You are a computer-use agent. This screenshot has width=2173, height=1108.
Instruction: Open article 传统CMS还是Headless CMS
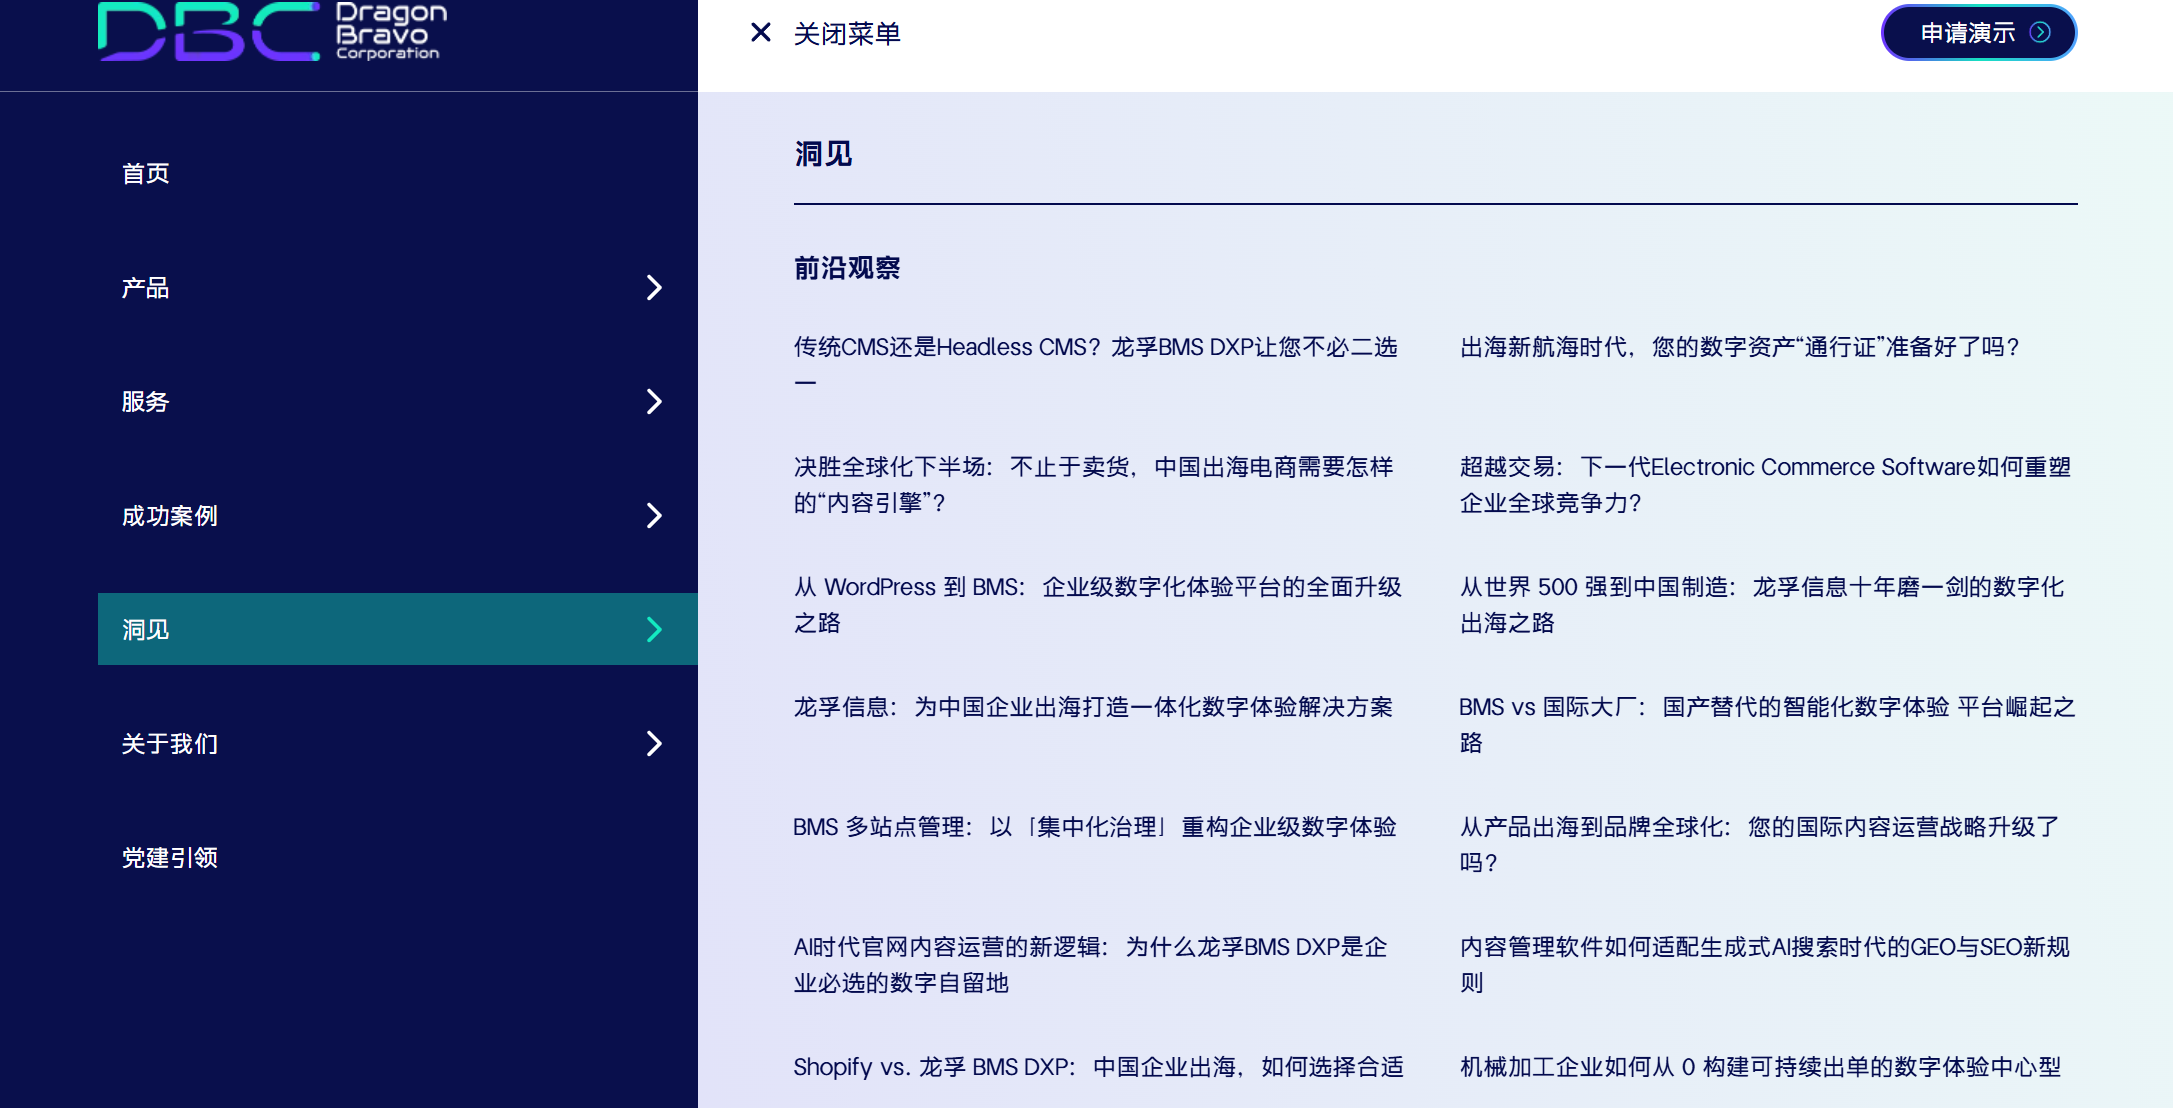click(1096, 364)
